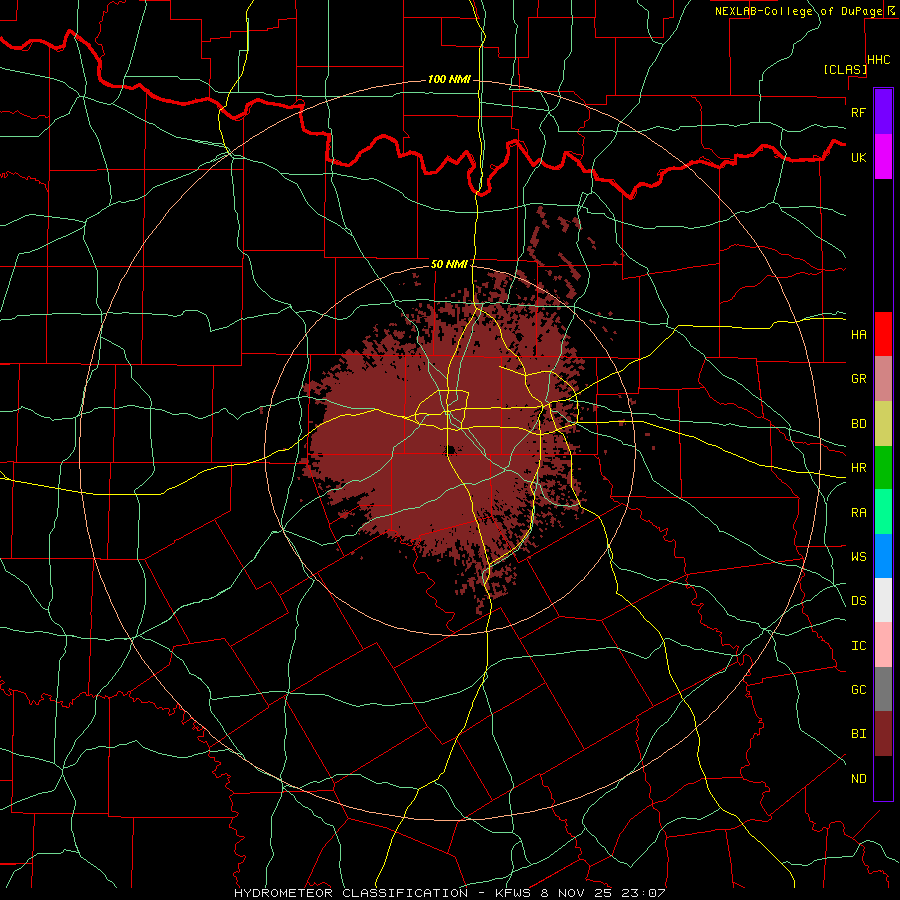This screenshot has width=900, height=900.
Task: Click the BD yellow legend swatch
Action: pos(883,424)
